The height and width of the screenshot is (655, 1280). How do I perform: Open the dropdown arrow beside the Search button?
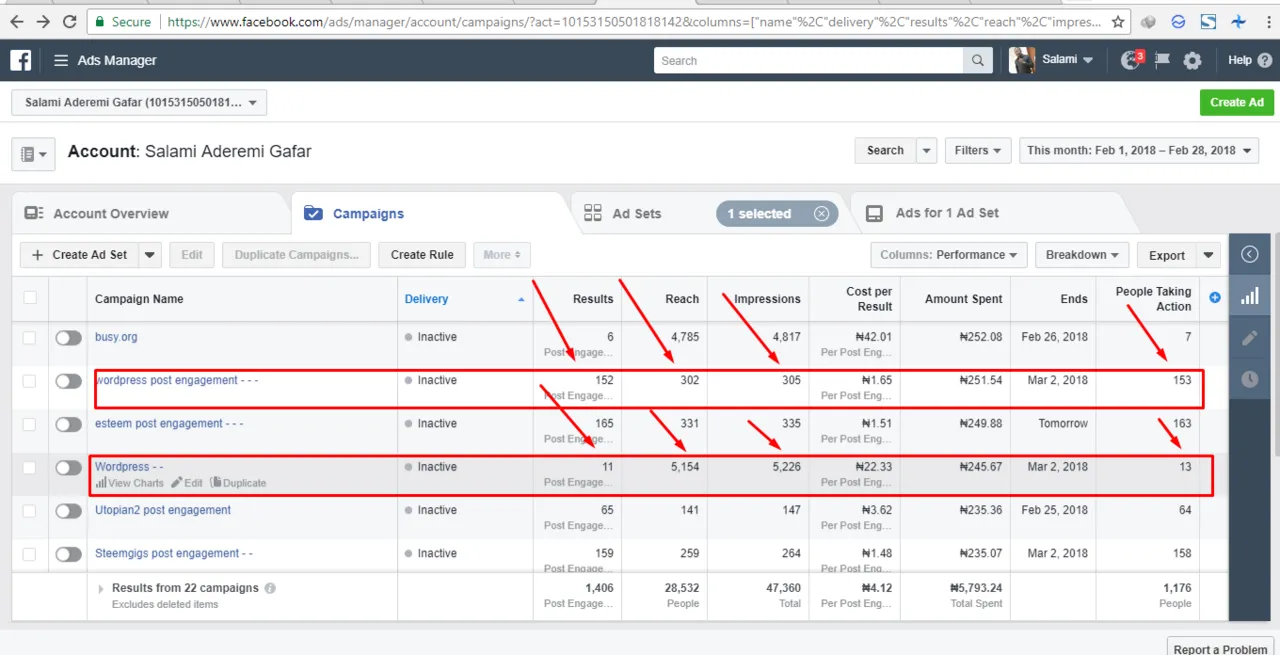click(x=927, y=150)
